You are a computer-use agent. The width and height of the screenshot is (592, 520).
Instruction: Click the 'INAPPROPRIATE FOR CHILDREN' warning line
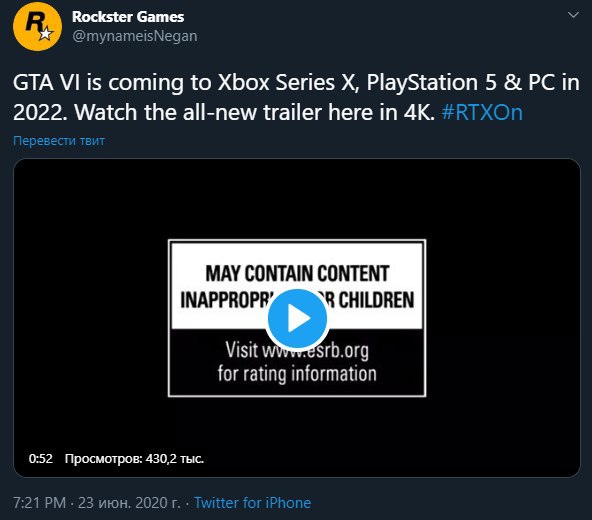pos(297,300)
